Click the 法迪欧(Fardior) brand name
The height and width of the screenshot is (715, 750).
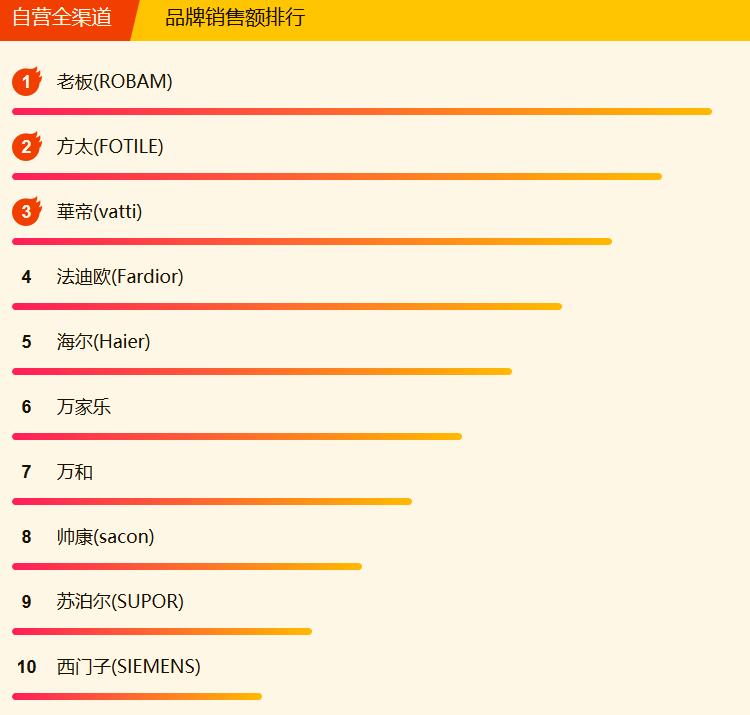tap(120, 277)
